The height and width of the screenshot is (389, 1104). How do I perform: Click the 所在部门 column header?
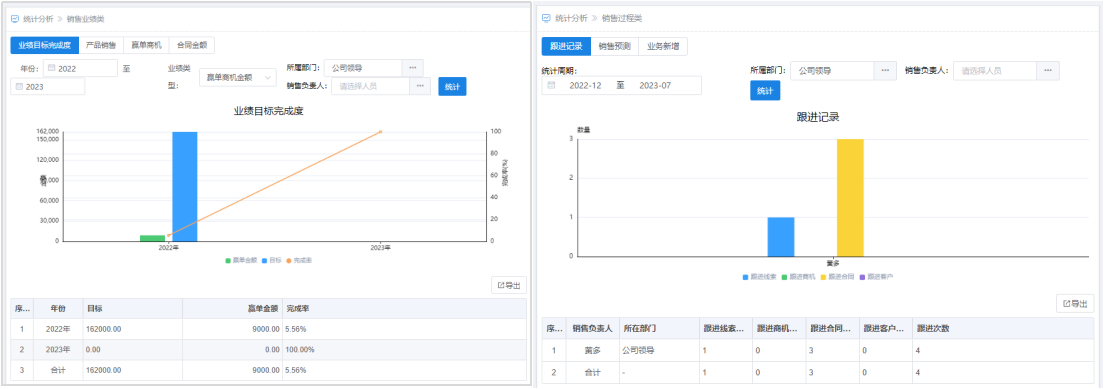pyautogui.click(x=659, y=328)
